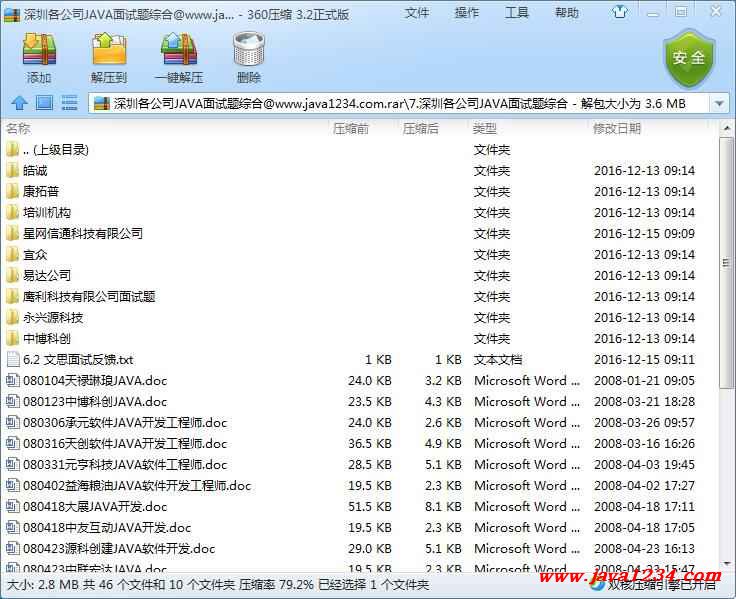This screenshot has height=599, width=736.
Task: Select the 易达公司 folder icon
Action: tap(13, 276)
